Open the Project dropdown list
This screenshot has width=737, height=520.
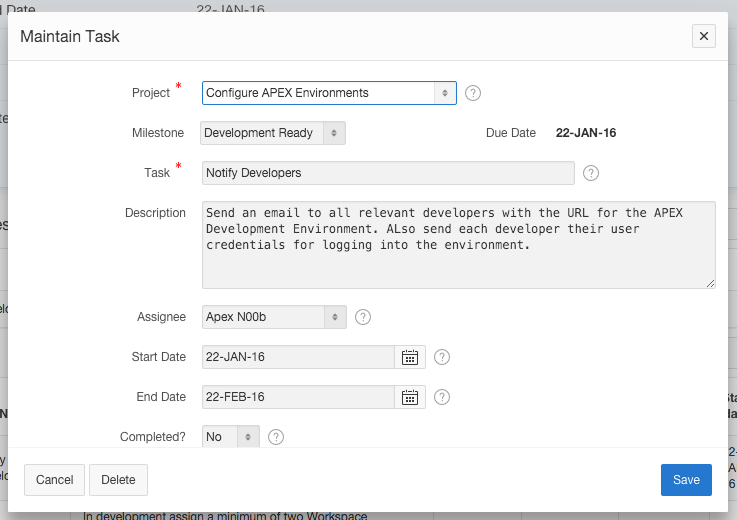coord(329,93)
